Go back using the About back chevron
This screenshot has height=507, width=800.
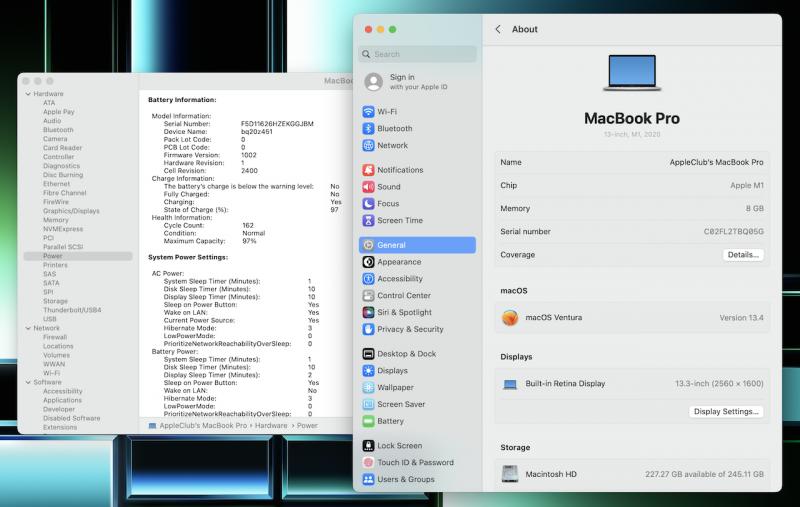498,29
